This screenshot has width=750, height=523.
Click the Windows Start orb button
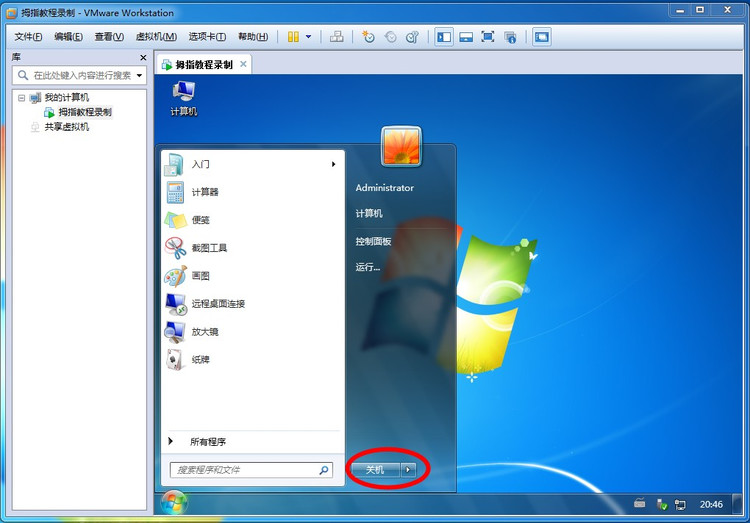(174, 504)
